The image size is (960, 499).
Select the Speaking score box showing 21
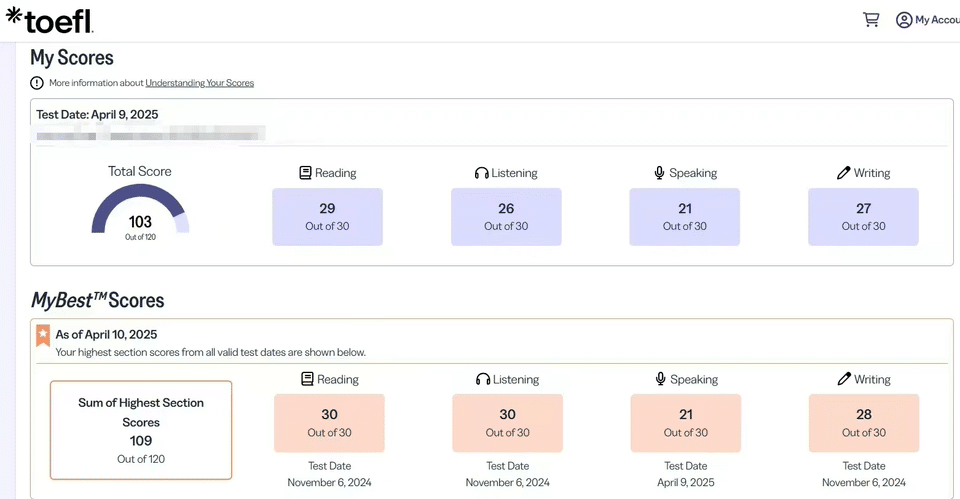(684, 217)
